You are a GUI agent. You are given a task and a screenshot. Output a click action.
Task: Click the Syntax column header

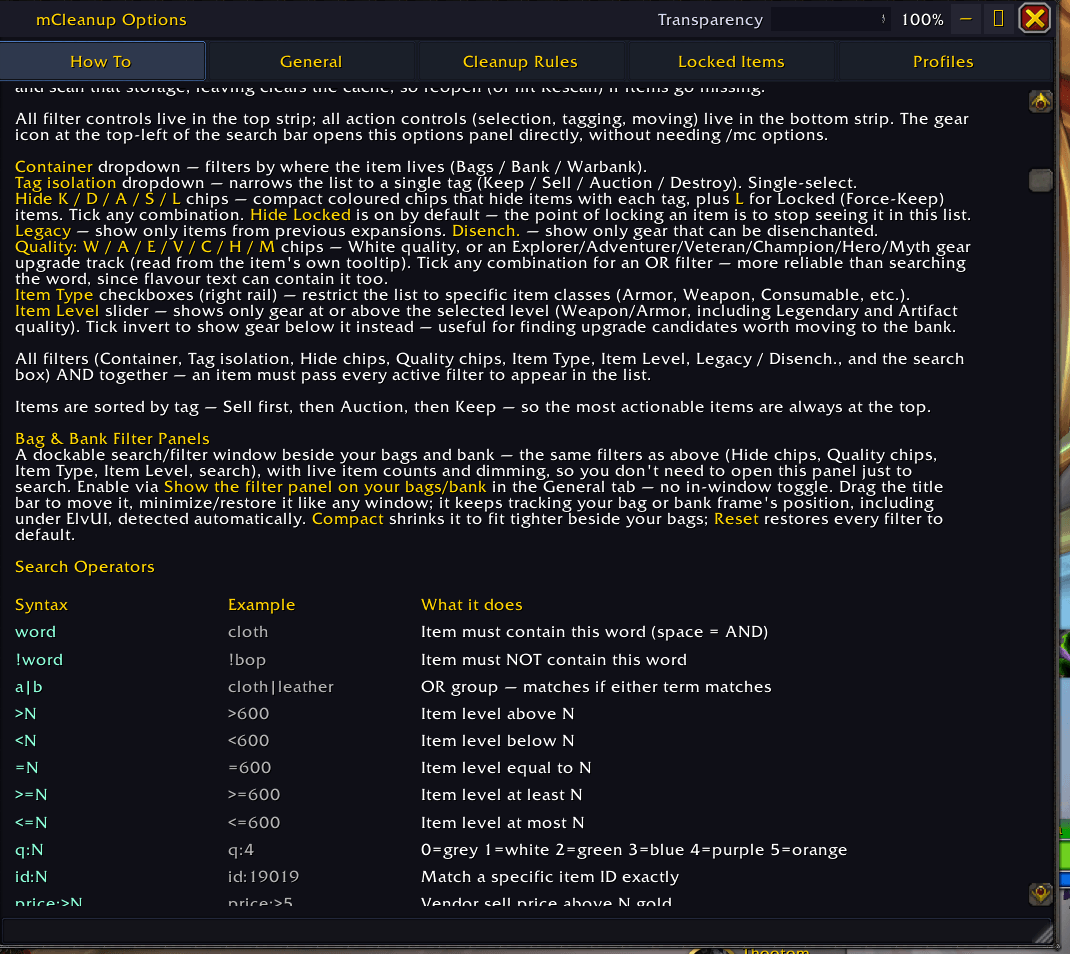coord(42,605)
